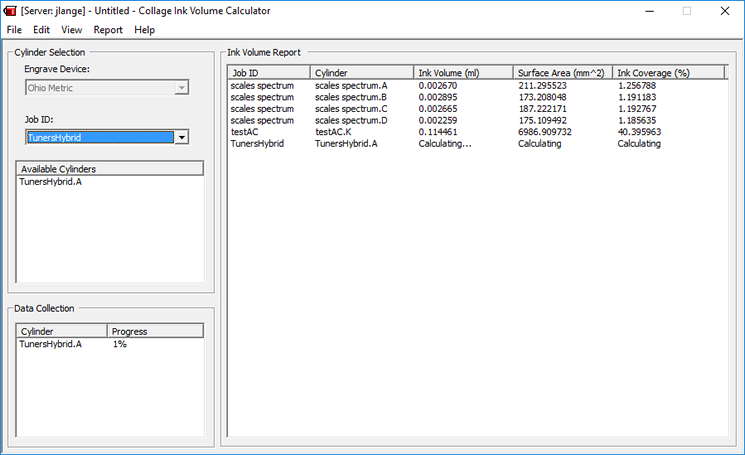
Task: Open the Report menu
Action: (108, 30)
